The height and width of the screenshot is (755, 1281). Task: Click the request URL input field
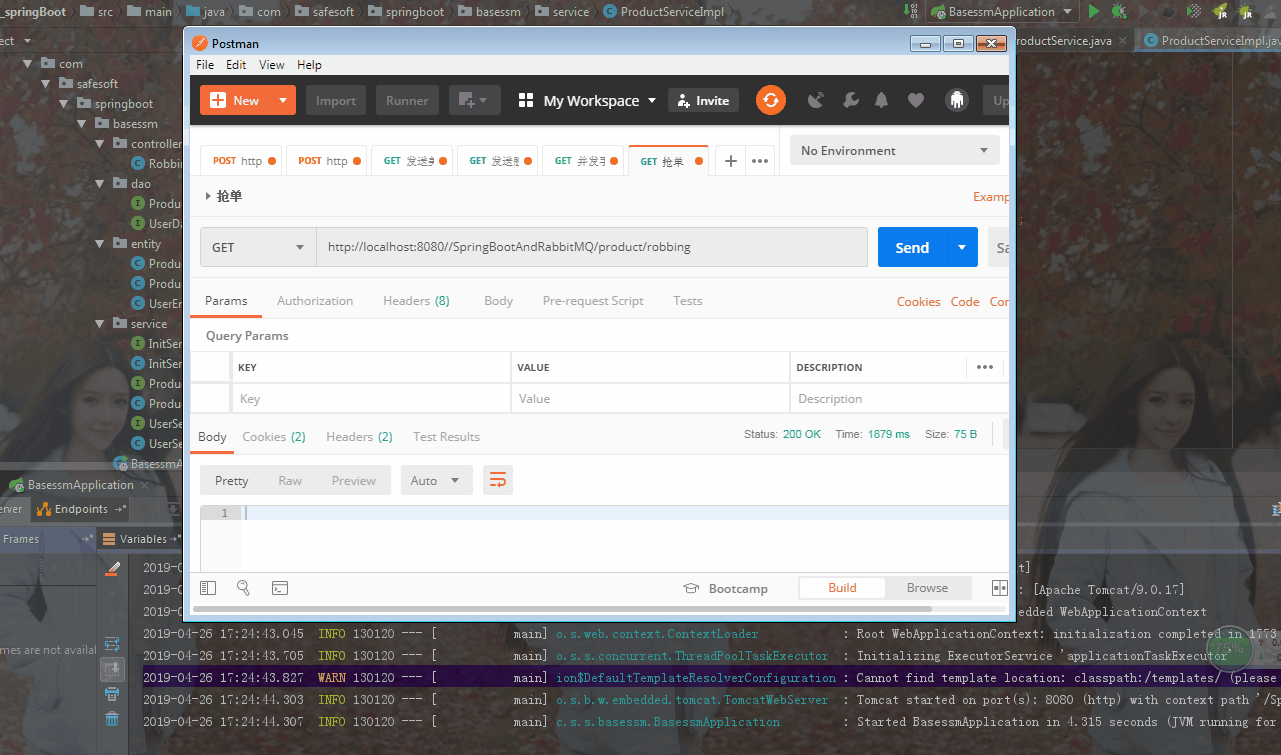592,247
